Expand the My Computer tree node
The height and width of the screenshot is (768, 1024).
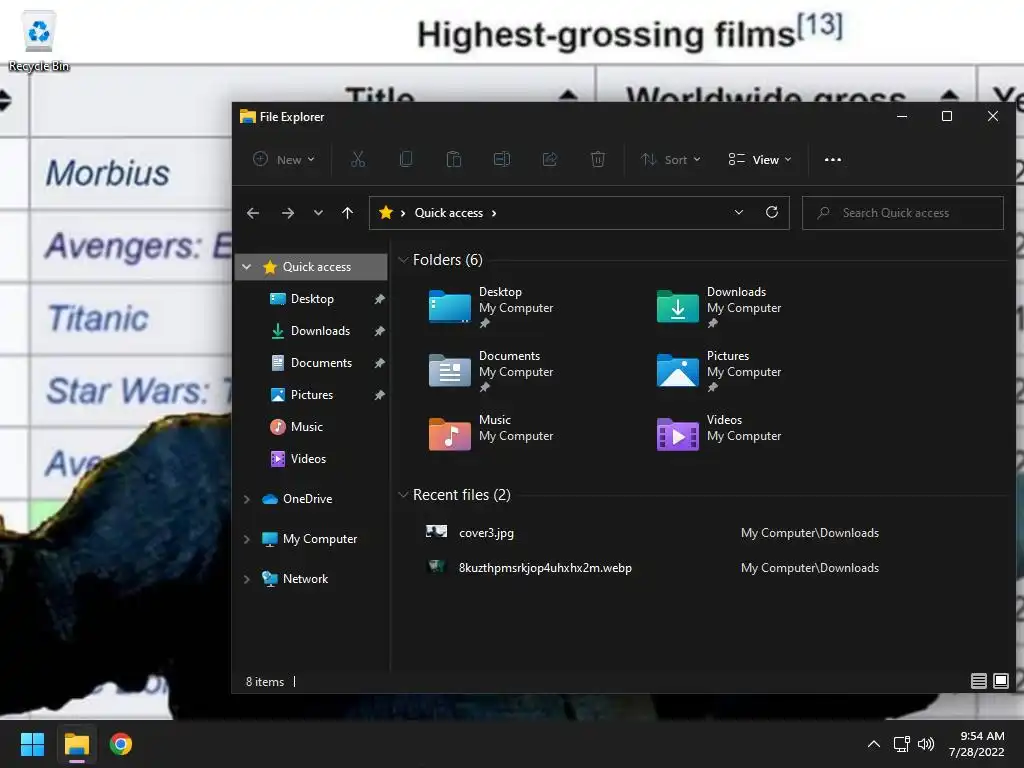click(x=246, y=539)
